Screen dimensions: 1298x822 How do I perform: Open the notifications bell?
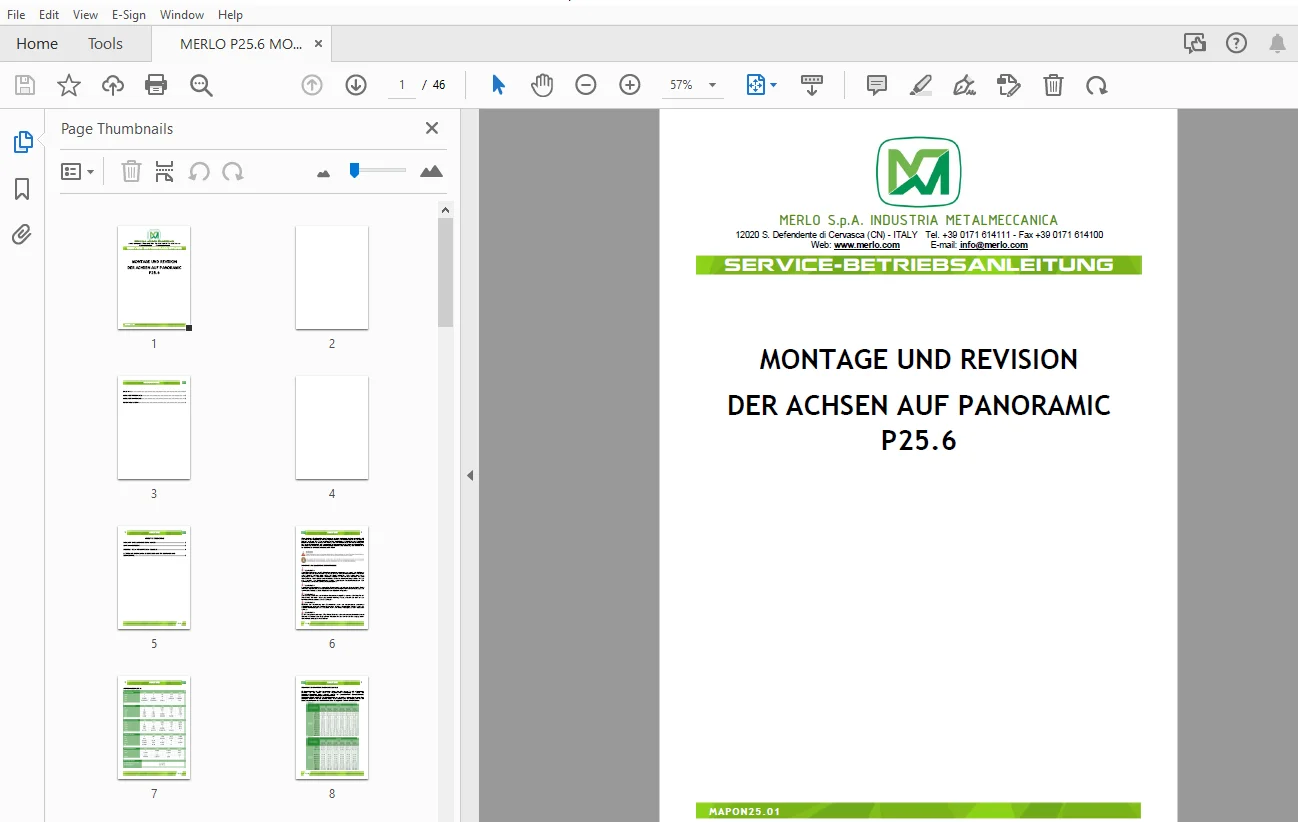coord(1277,43)
